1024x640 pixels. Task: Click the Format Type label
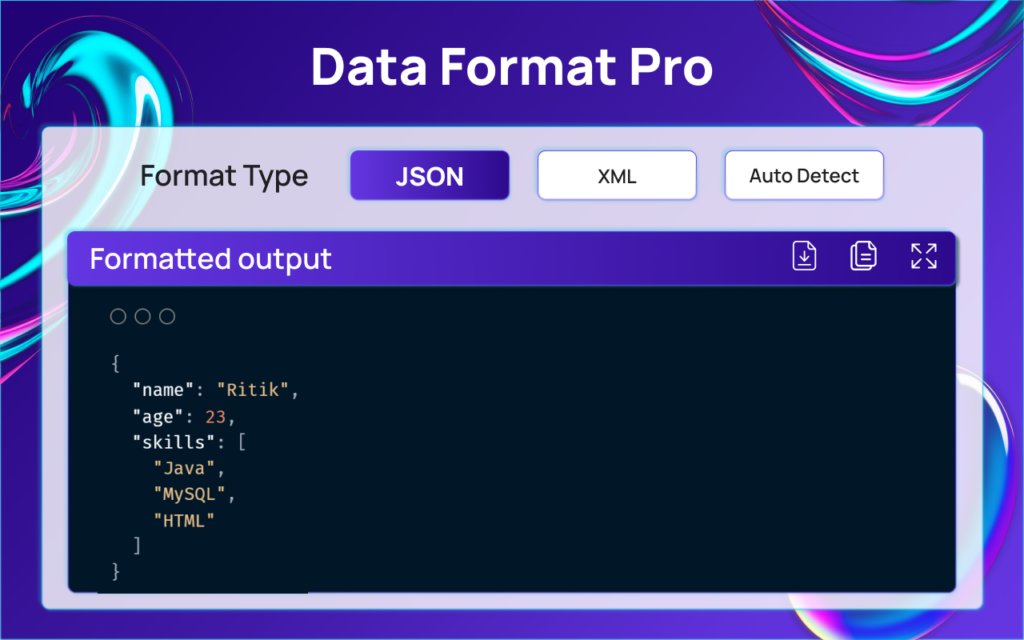224,177
